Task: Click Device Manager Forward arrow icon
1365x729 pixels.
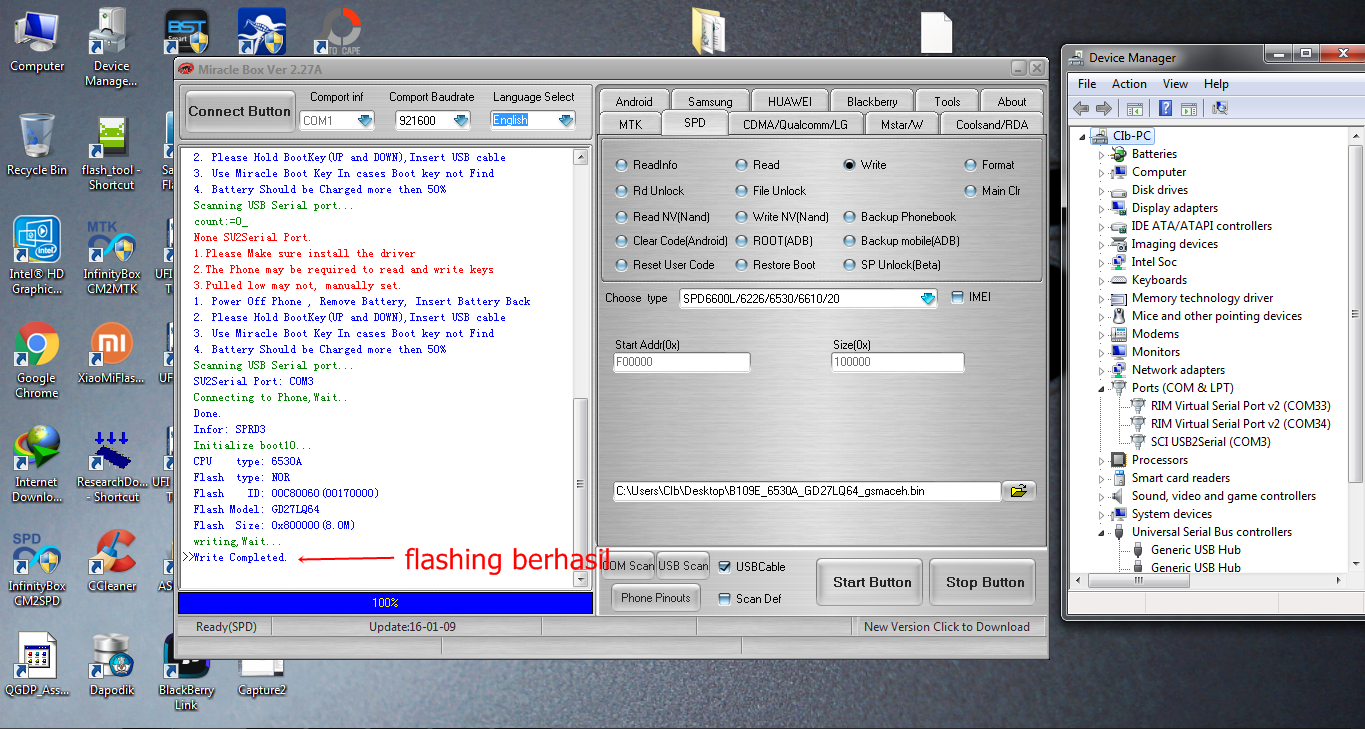Action: (1104, 108)
